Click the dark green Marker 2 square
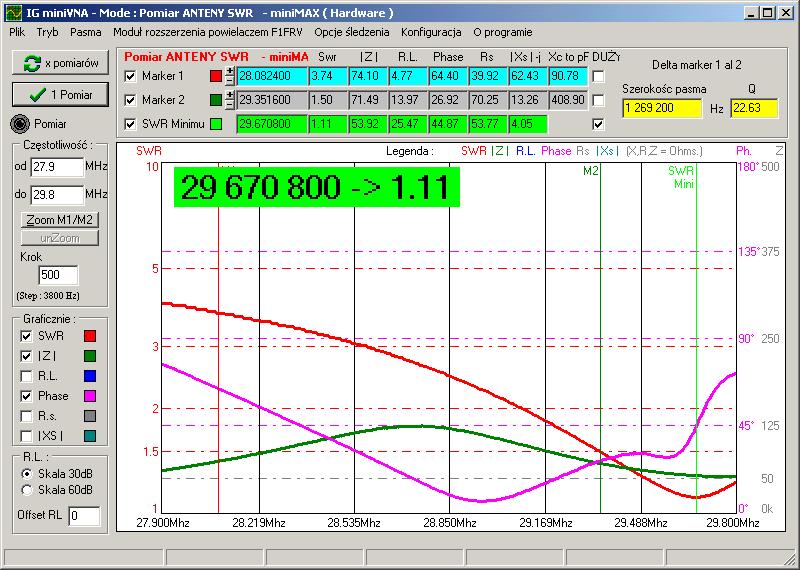Viewport: 800px width, 570px height. 217,100
